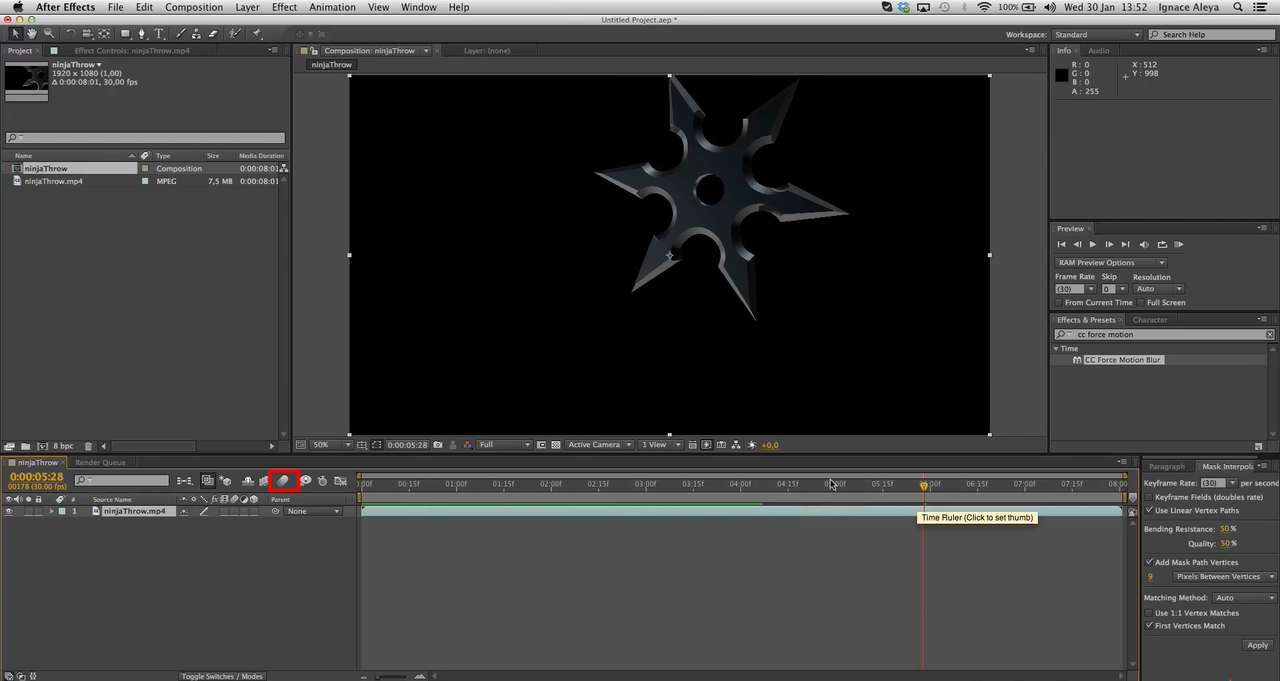Open the Effect menu
The height and width of the screenshot is (681, 1280).
[x=284, y=7]
